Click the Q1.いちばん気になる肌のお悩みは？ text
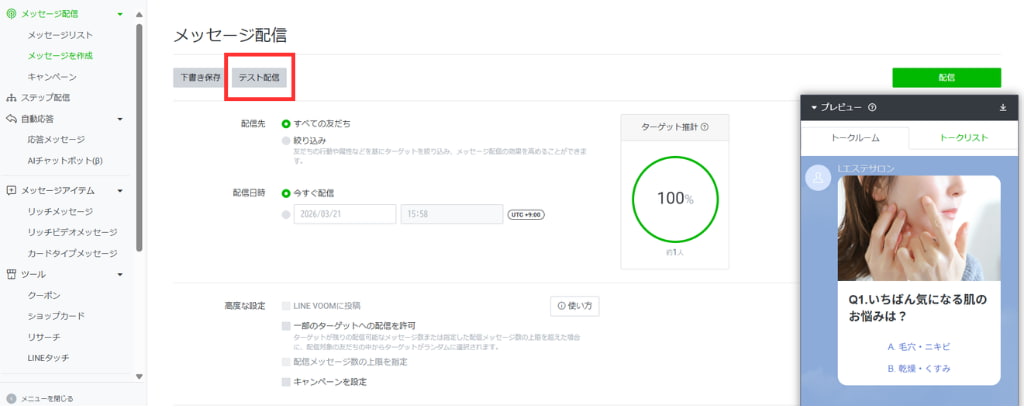This screenshot has height=414, width=1024. click(917, 308)
